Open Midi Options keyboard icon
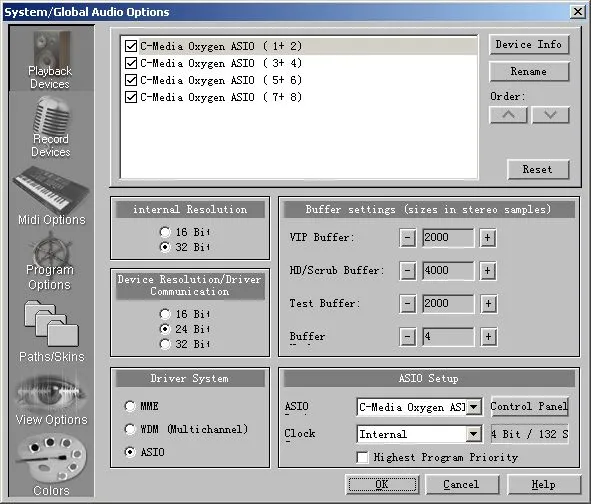Viewport: 591px width, 504px height. [x=51, y=189]
